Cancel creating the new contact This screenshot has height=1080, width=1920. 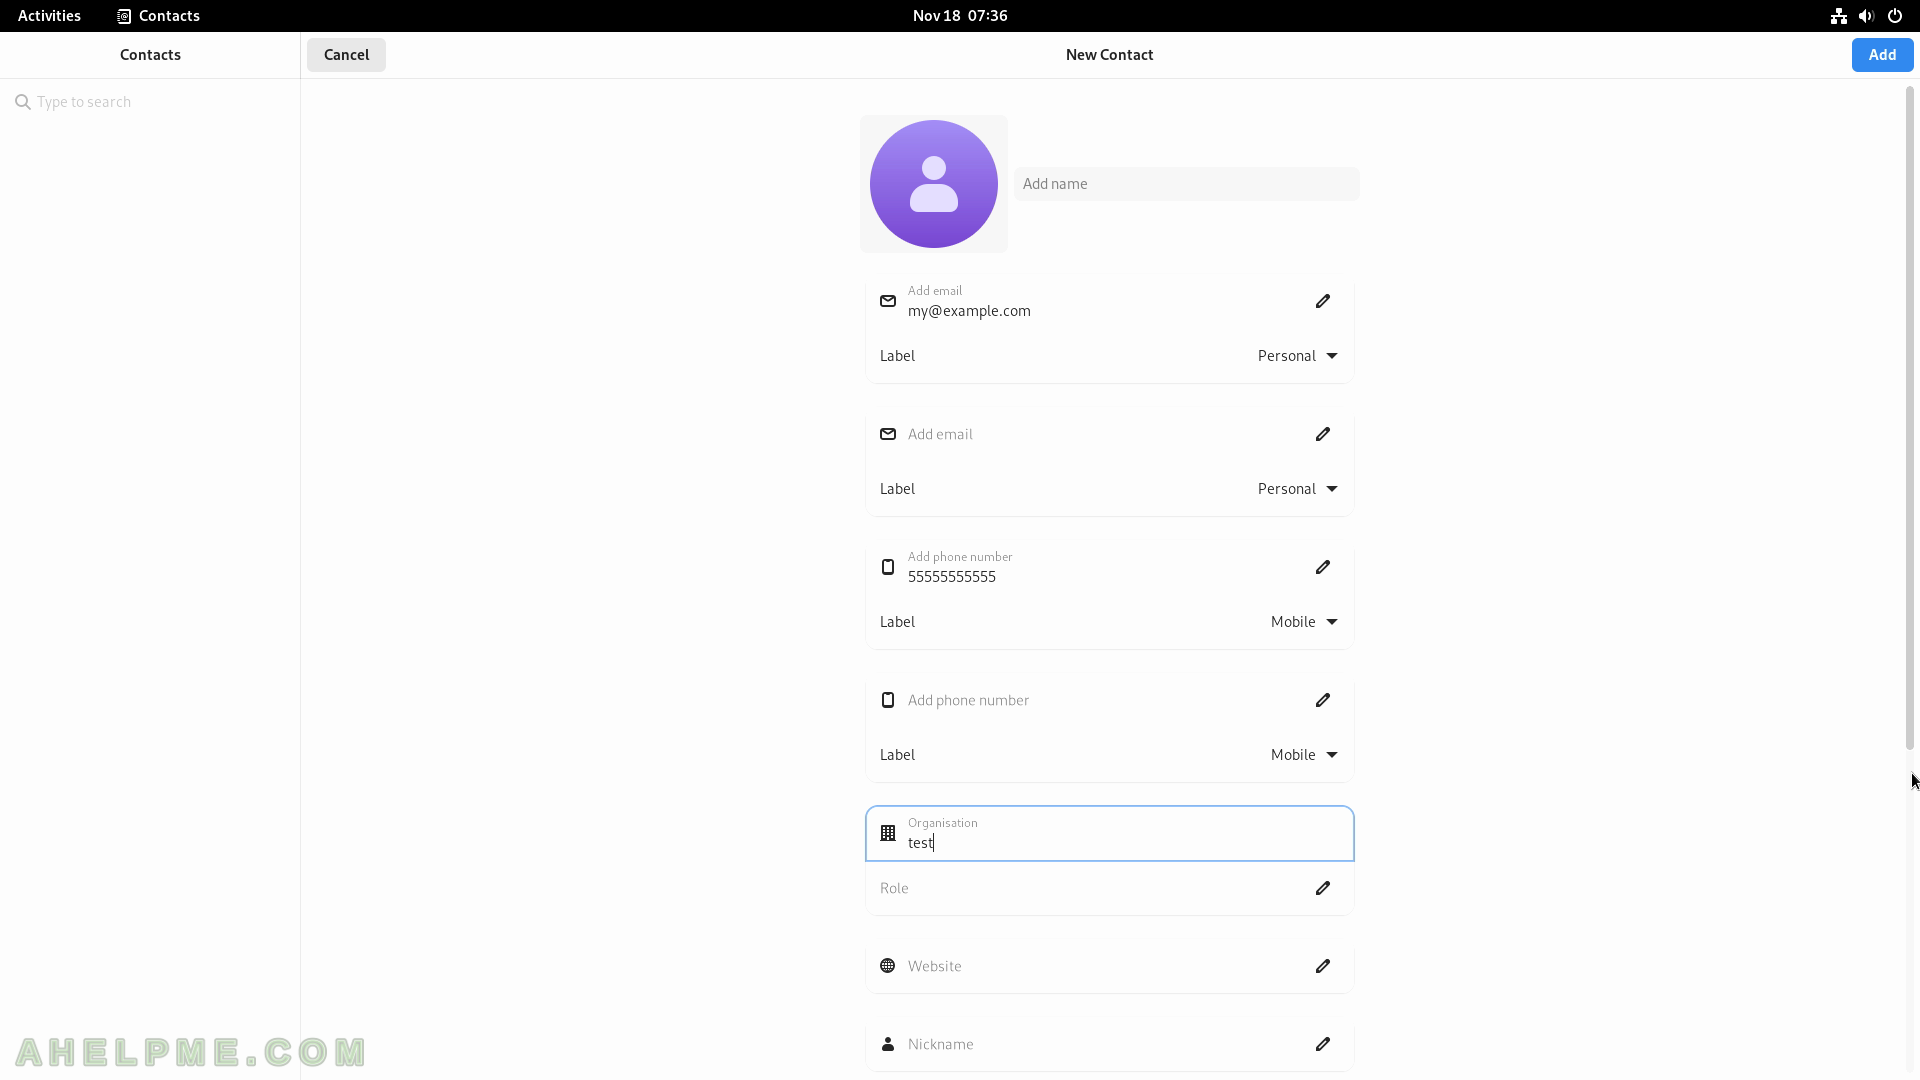(x=346, y=55)
